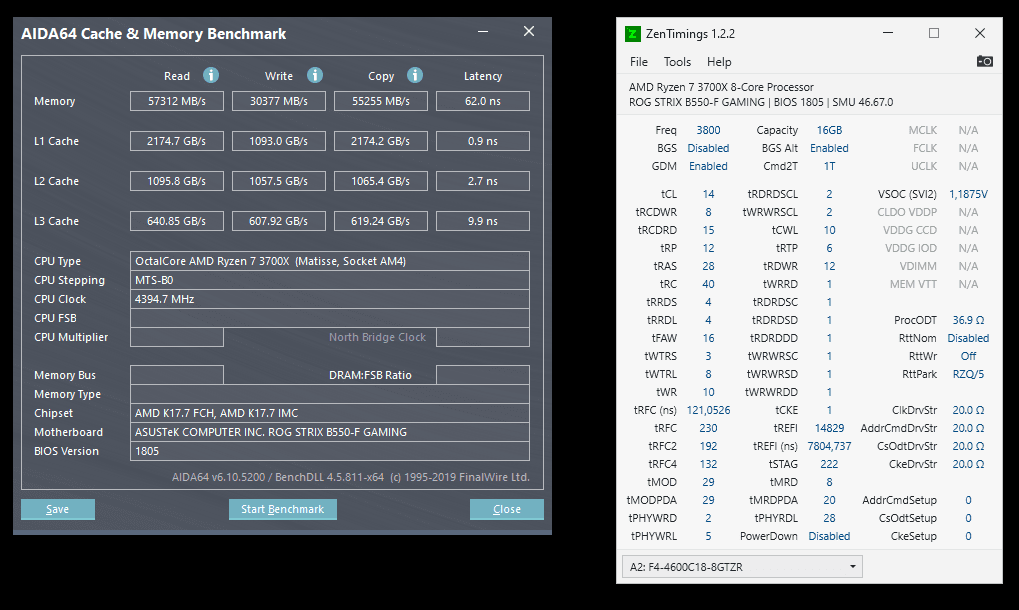
Task: Click L2 Cache latency 2.7 ns
Action: [x=483, y=181]
